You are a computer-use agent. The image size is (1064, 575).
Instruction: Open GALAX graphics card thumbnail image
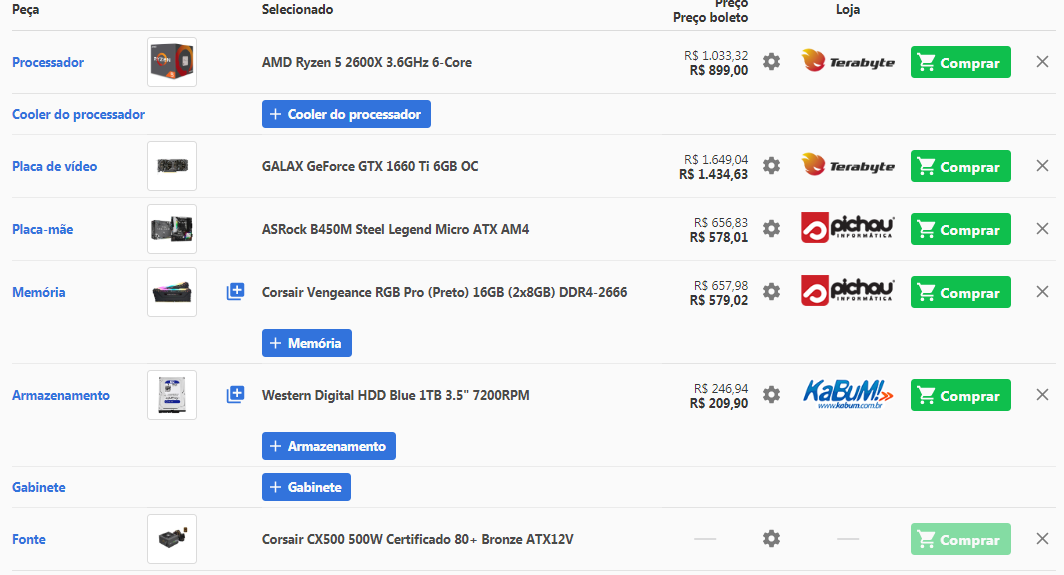[x=172, y=166]
